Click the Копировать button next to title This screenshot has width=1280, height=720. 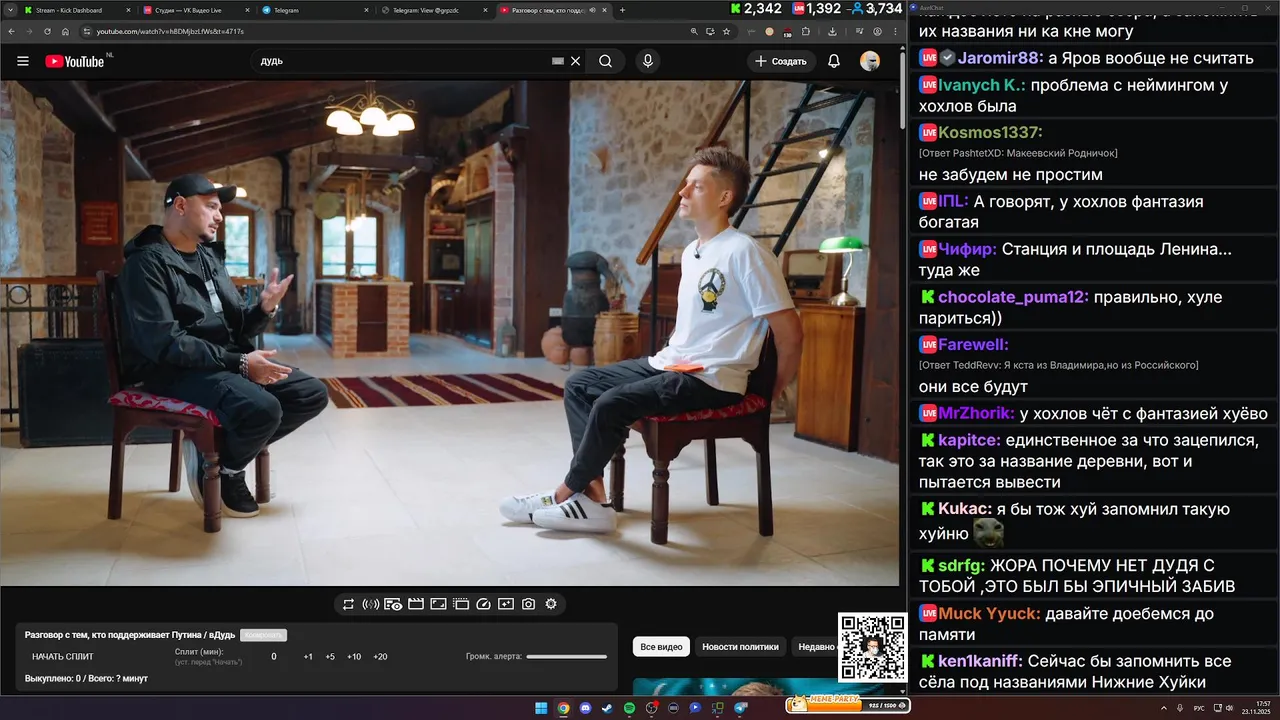coord(264,635)
